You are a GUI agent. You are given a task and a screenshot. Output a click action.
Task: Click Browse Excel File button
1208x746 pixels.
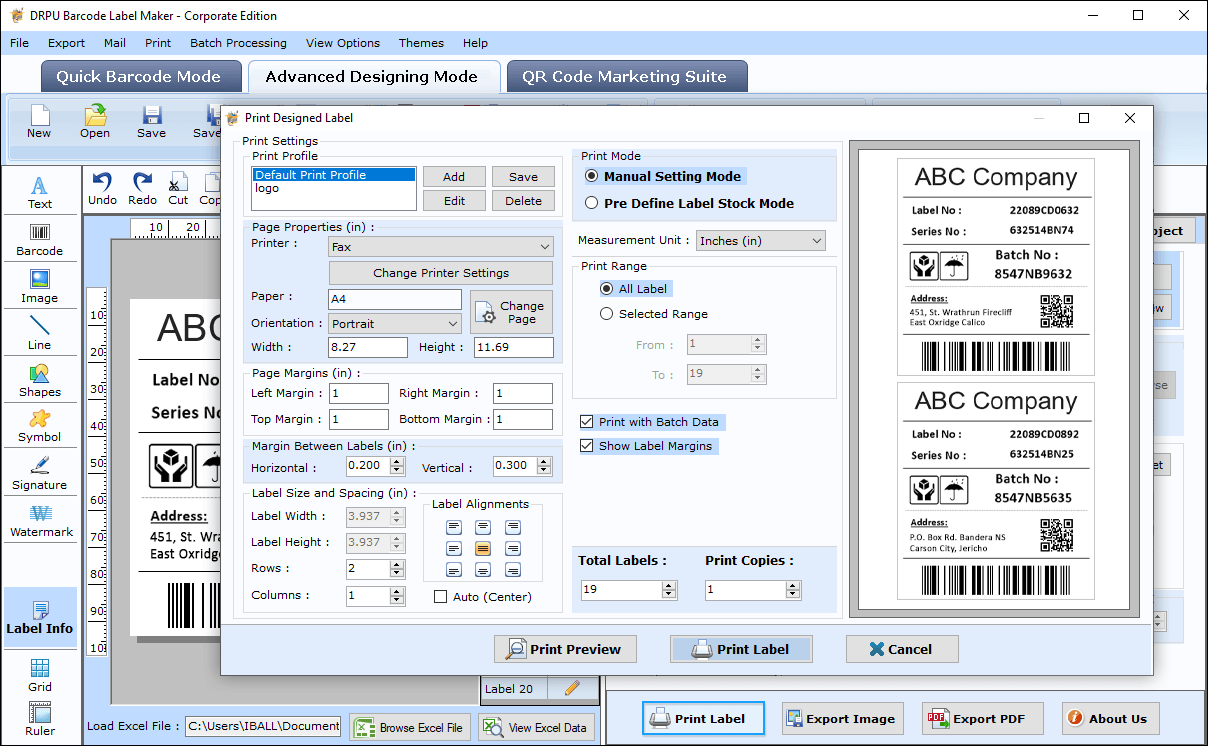tap(410, 727)
